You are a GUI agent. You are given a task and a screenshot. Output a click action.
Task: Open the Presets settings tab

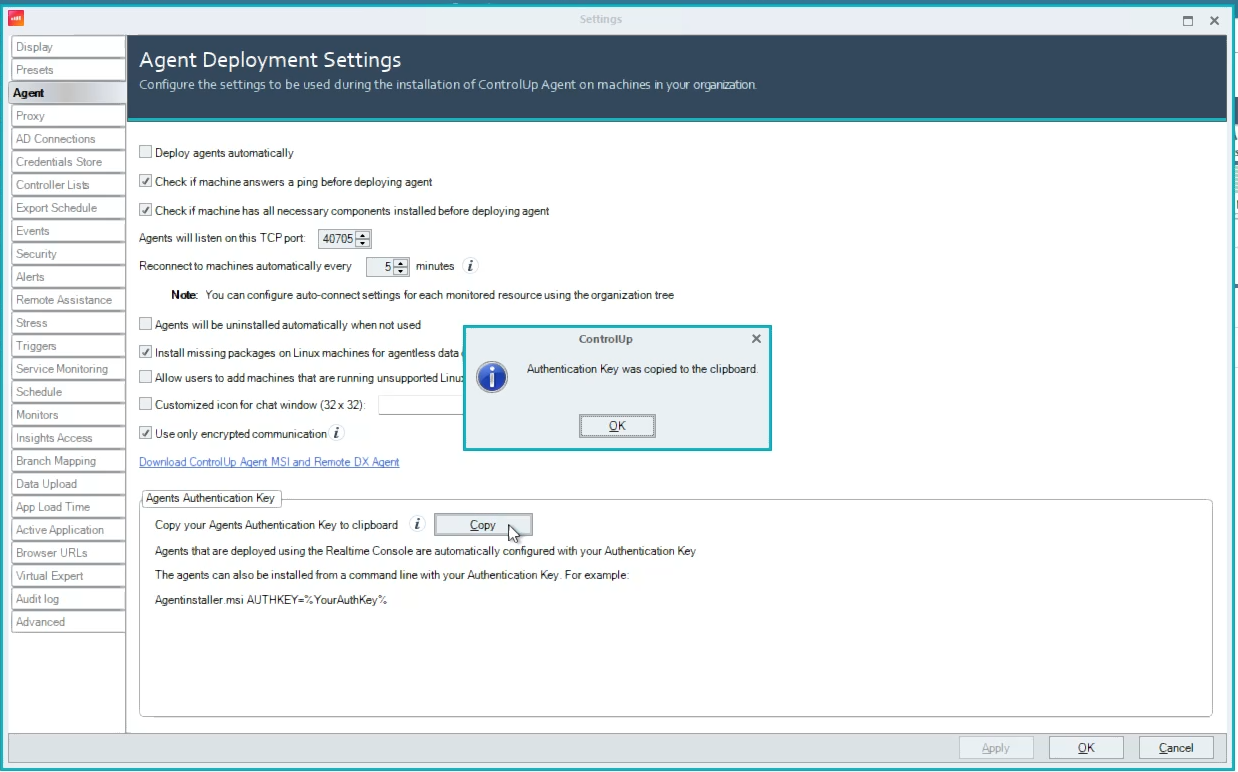pyautogui.click(x=67, y=70)
